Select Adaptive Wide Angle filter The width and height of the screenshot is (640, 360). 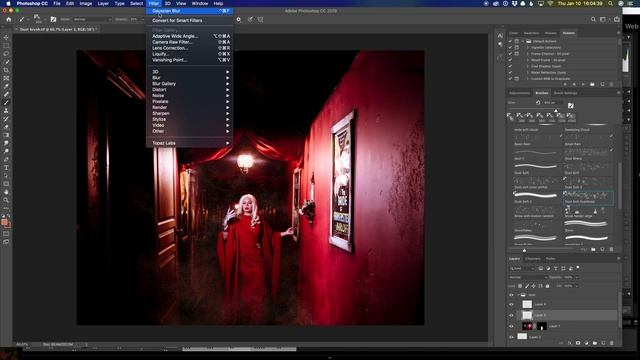(190, 36)
